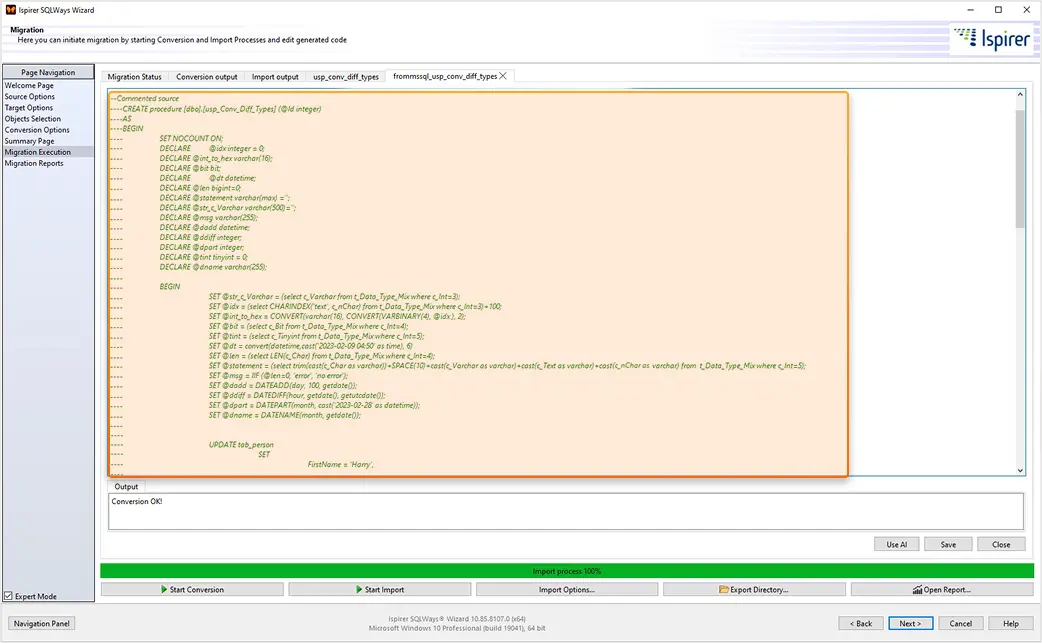Screen dimensions: 1042x643
Task: Click the 'DECLARE @msg varchar(255);' line
Action: pyautogui.click(x=209, y=217)
